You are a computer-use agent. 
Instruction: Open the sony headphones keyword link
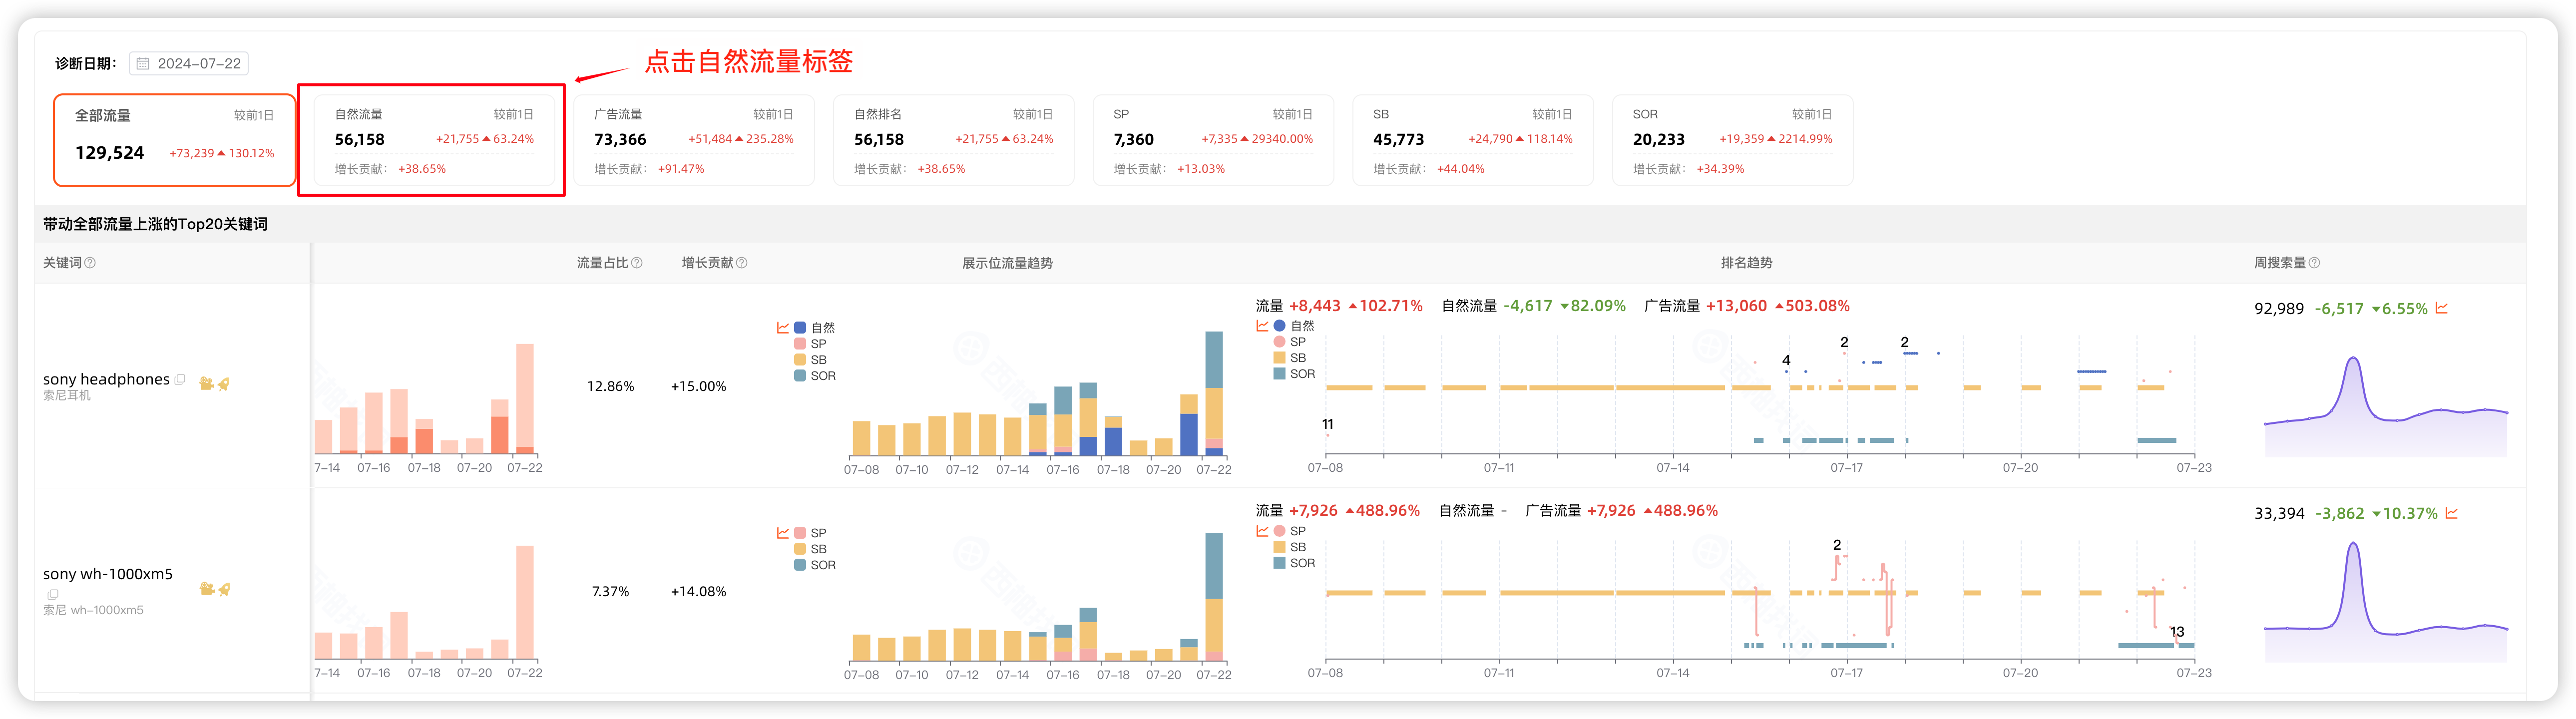pos(106,379)
